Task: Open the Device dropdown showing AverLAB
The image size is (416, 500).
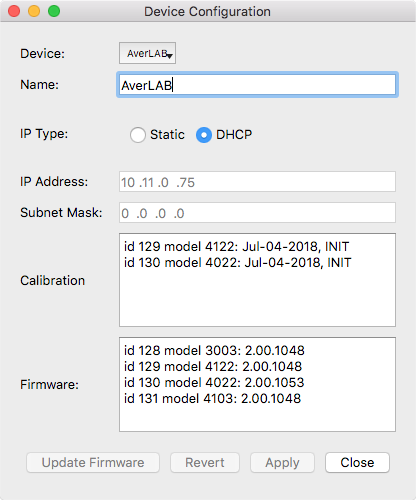Action: (x=147, y=53)
